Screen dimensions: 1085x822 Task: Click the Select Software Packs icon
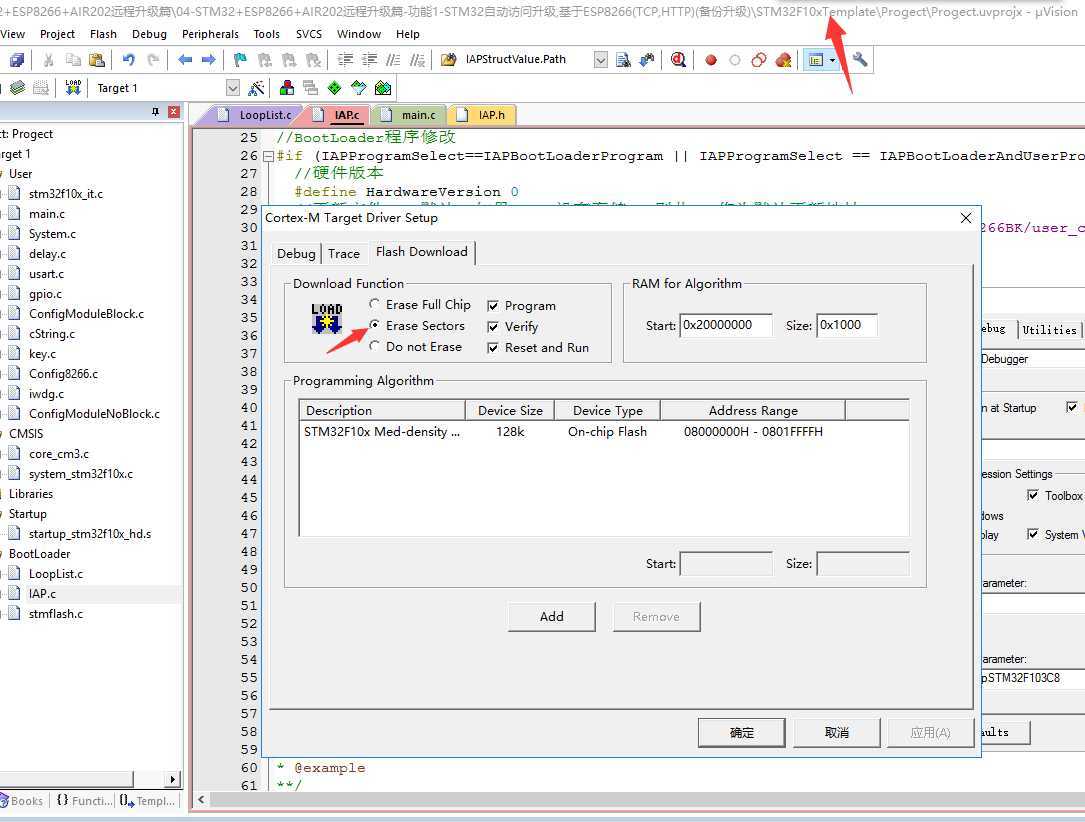[x=358, y=88]
